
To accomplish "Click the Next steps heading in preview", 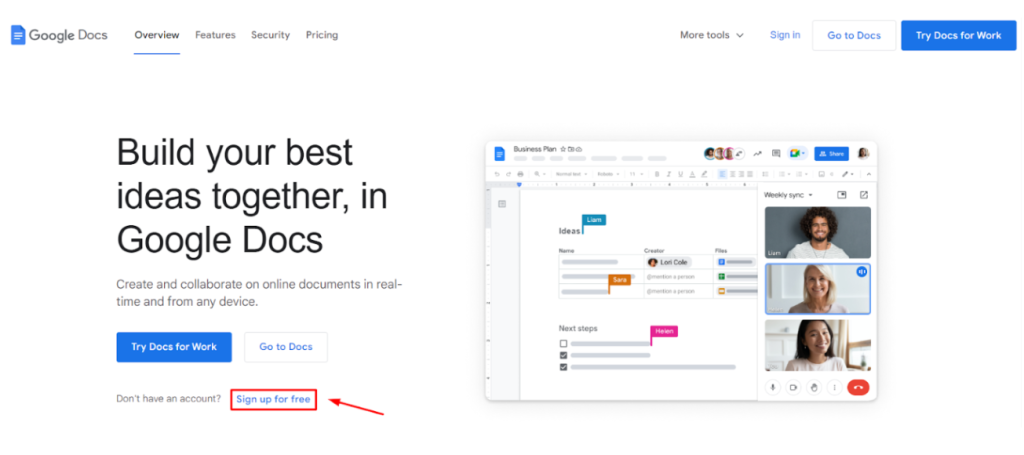I will [x=578, y=328].
